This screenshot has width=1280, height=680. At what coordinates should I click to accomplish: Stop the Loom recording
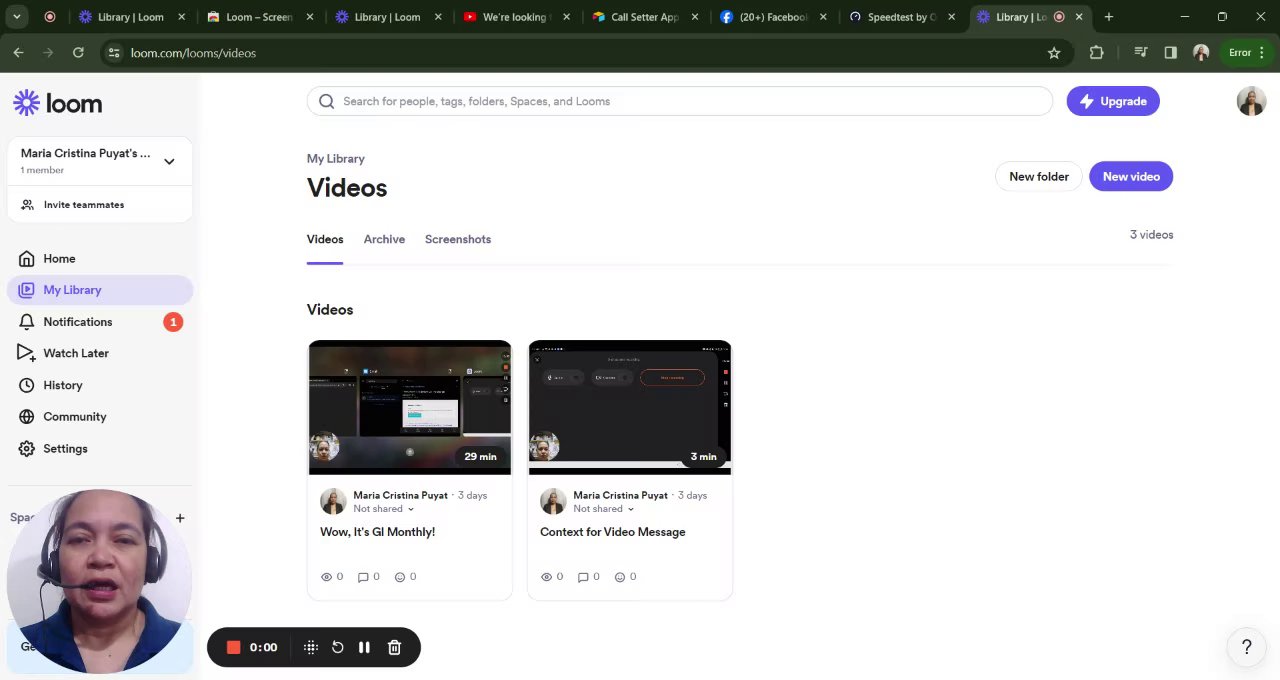tap(234, 647)
